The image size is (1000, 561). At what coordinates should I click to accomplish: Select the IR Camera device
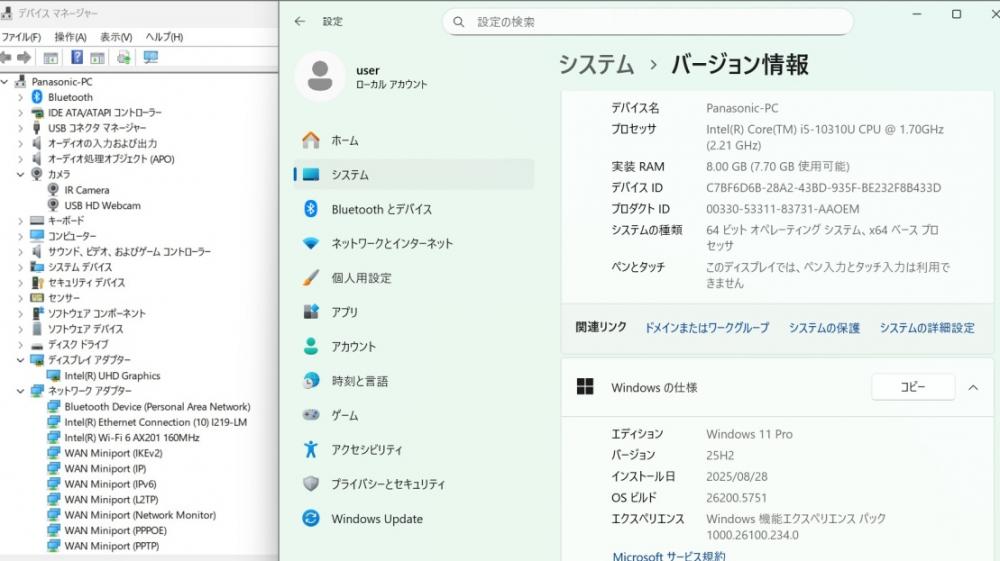coord(87,190)
